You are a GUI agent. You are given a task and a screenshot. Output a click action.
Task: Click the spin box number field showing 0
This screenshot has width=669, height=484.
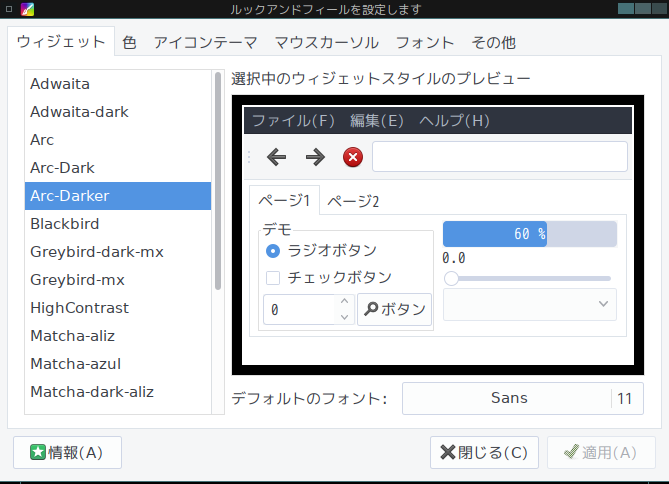click(299, 309)
